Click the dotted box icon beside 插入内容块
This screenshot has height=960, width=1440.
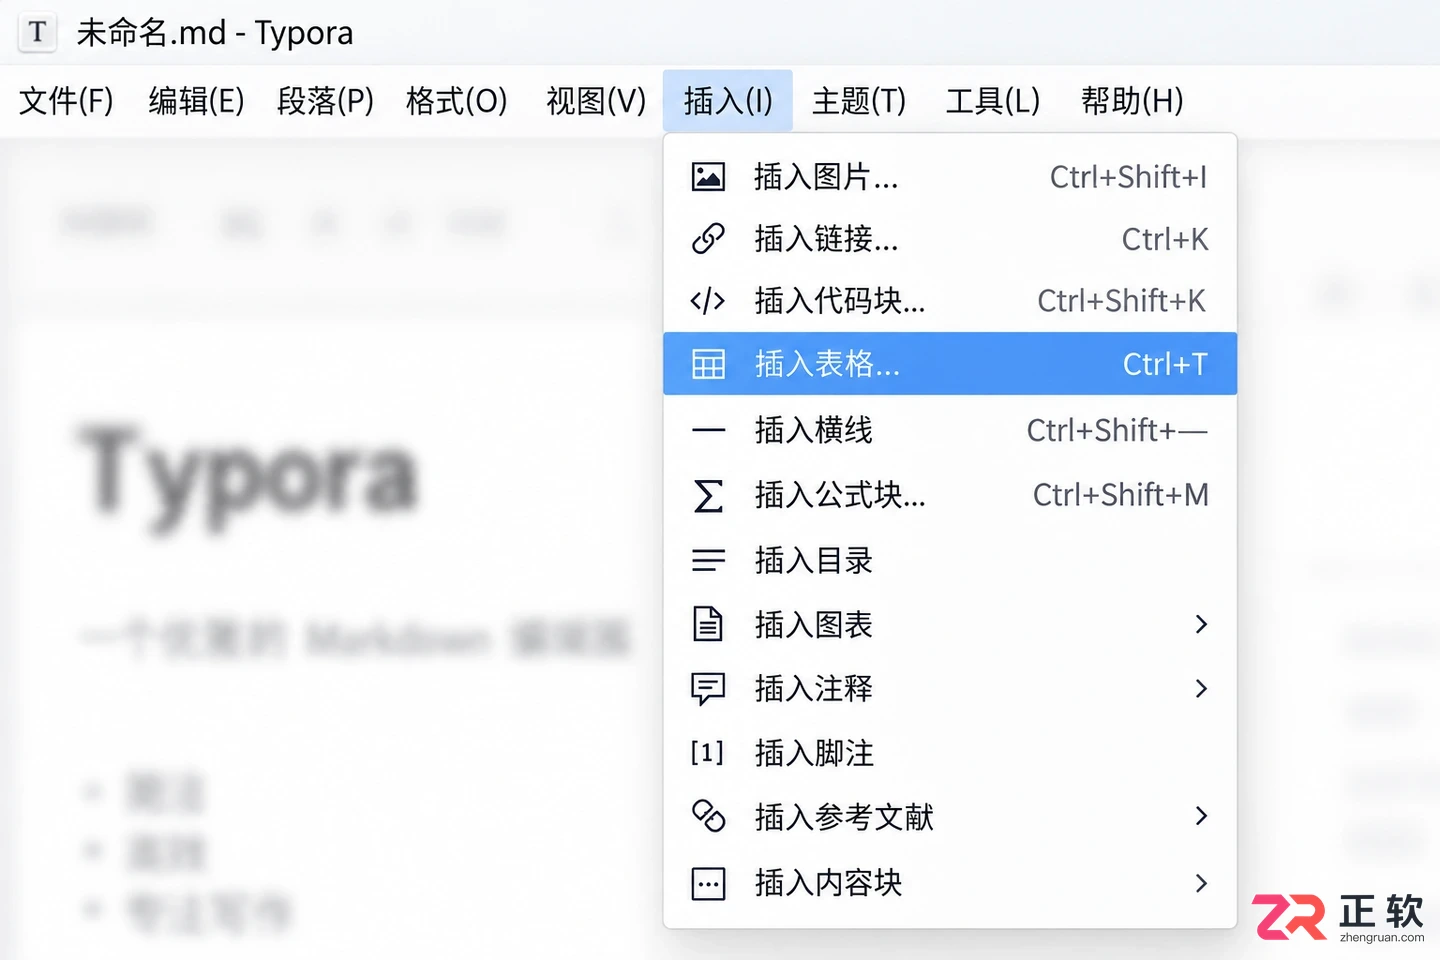[708, 883]
